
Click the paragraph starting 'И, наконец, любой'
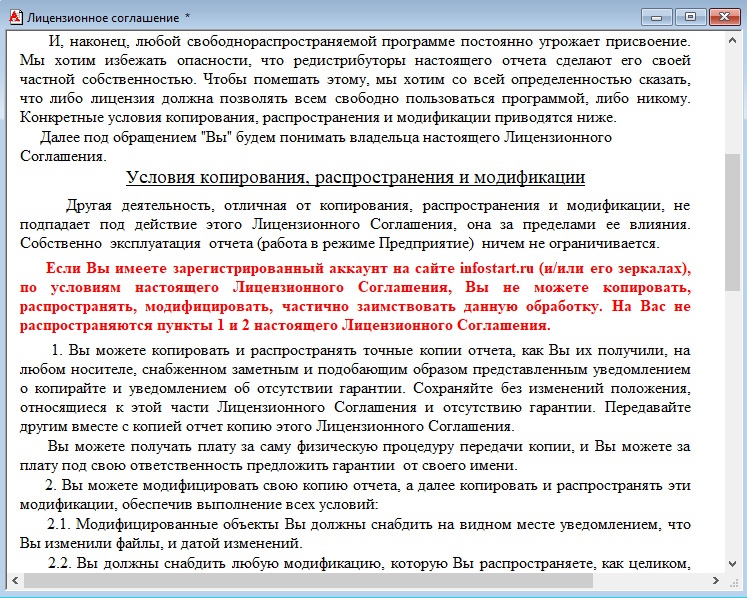click(x=355, y=80)
